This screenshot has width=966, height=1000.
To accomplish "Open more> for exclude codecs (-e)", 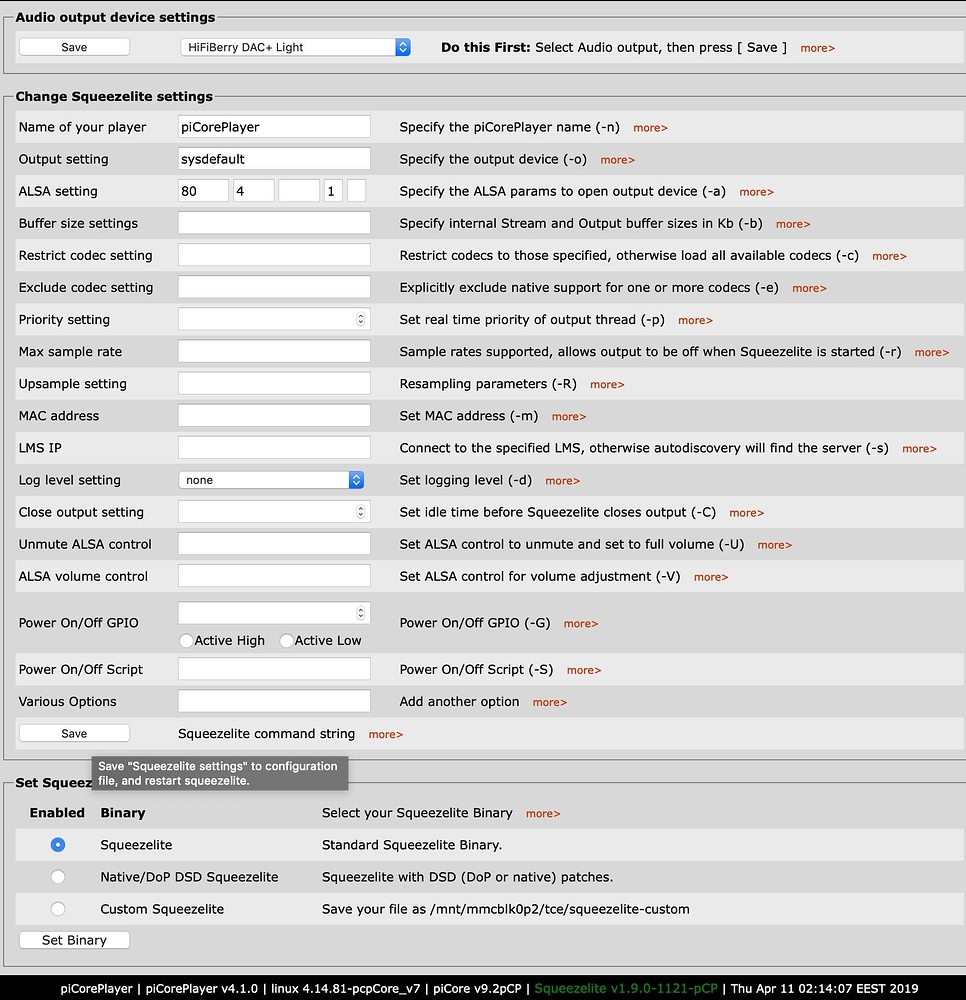I will 809,288.
